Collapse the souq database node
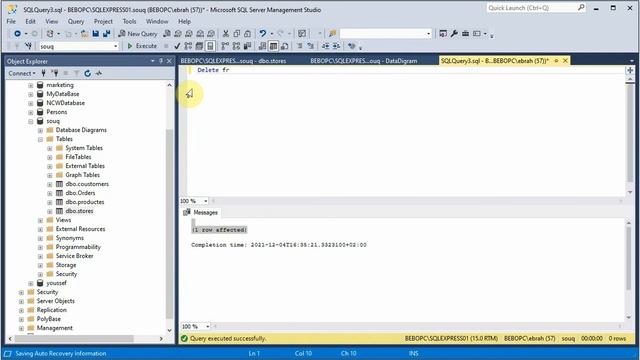The image size is (640, 360). (31, 121)
